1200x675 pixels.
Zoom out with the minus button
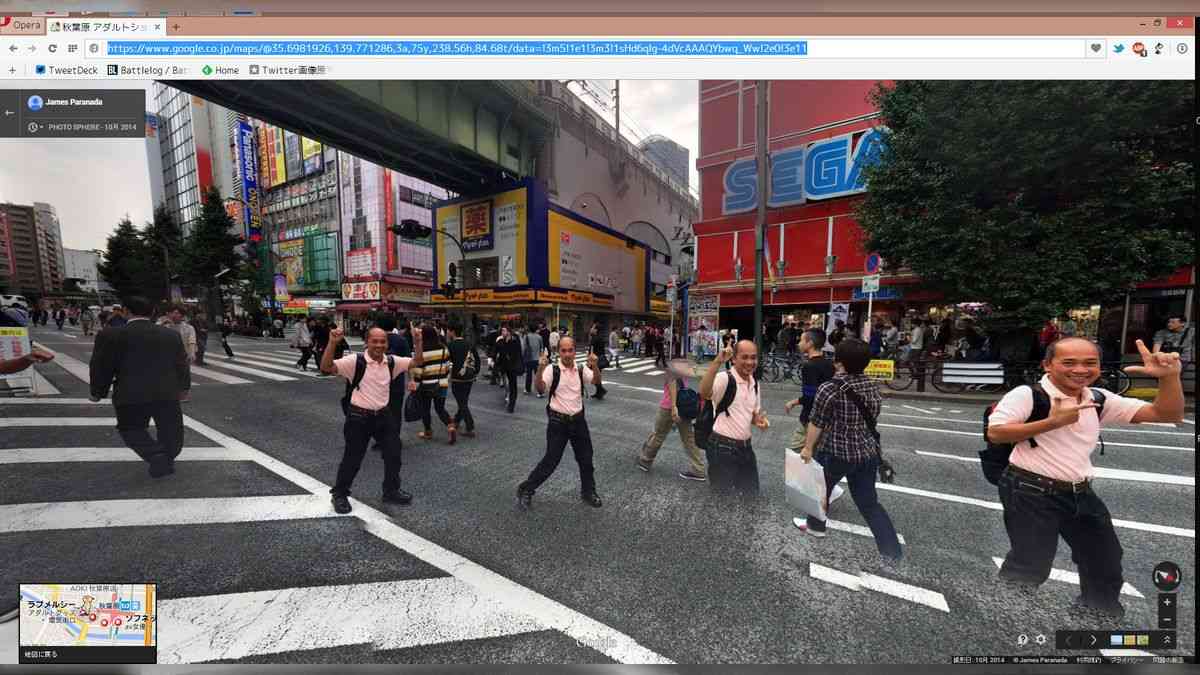(1166, 620)
